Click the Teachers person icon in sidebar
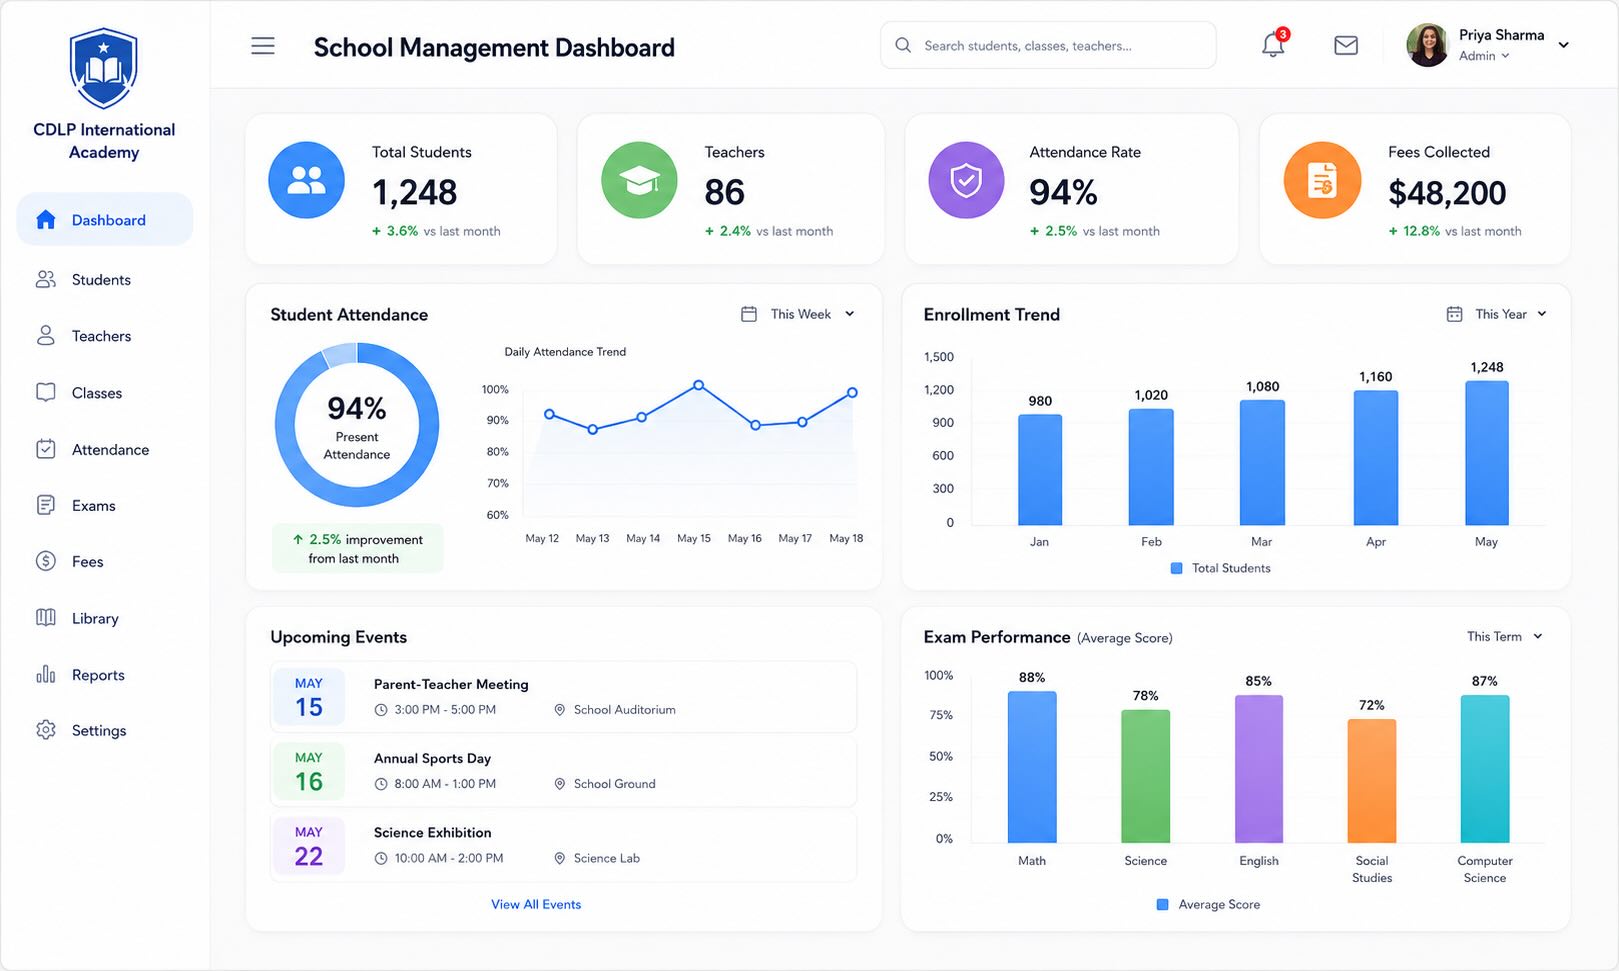 [46, 335]
